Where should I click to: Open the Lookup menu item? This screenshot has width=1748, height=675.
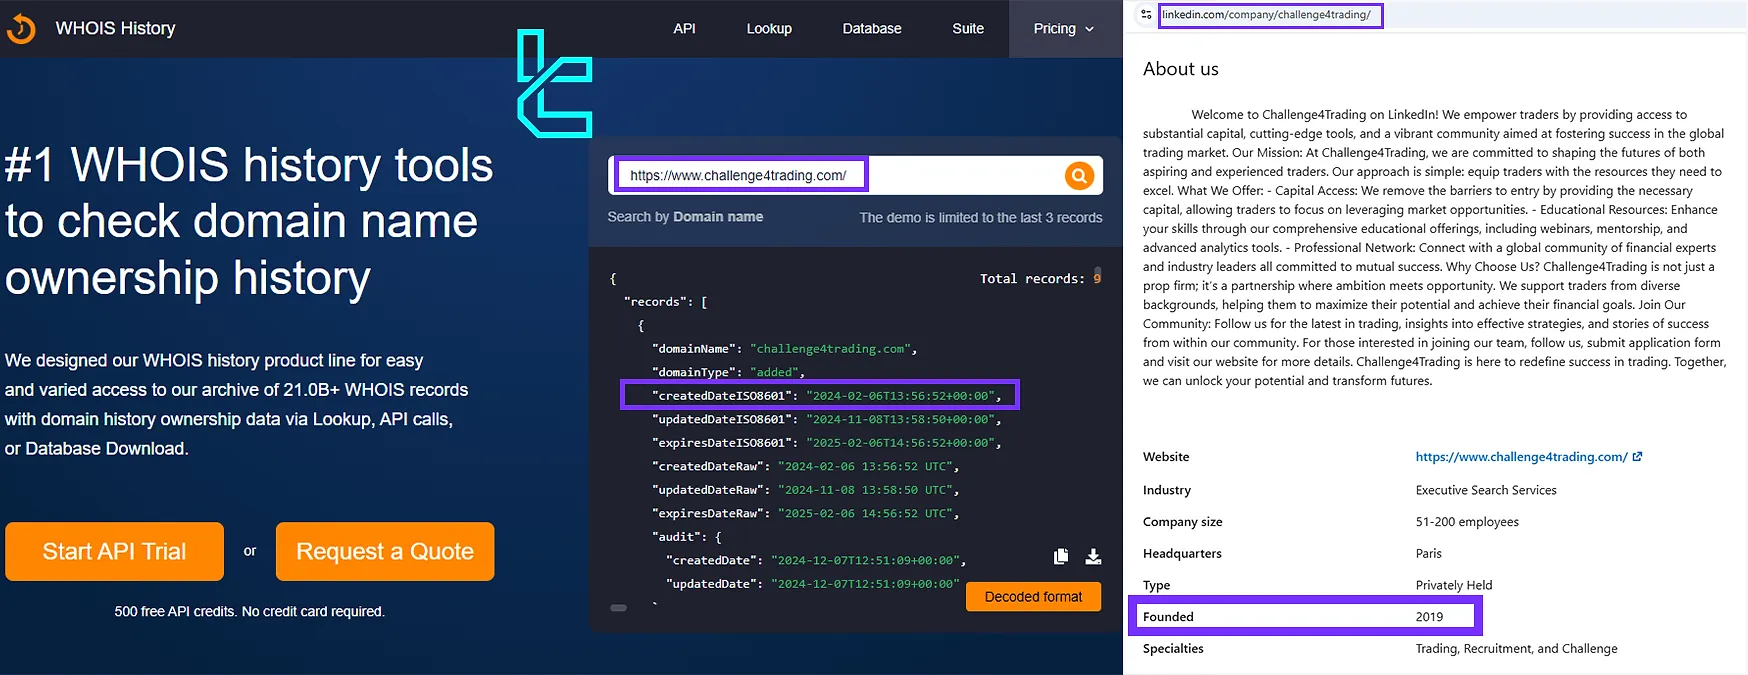click(769, 29)
